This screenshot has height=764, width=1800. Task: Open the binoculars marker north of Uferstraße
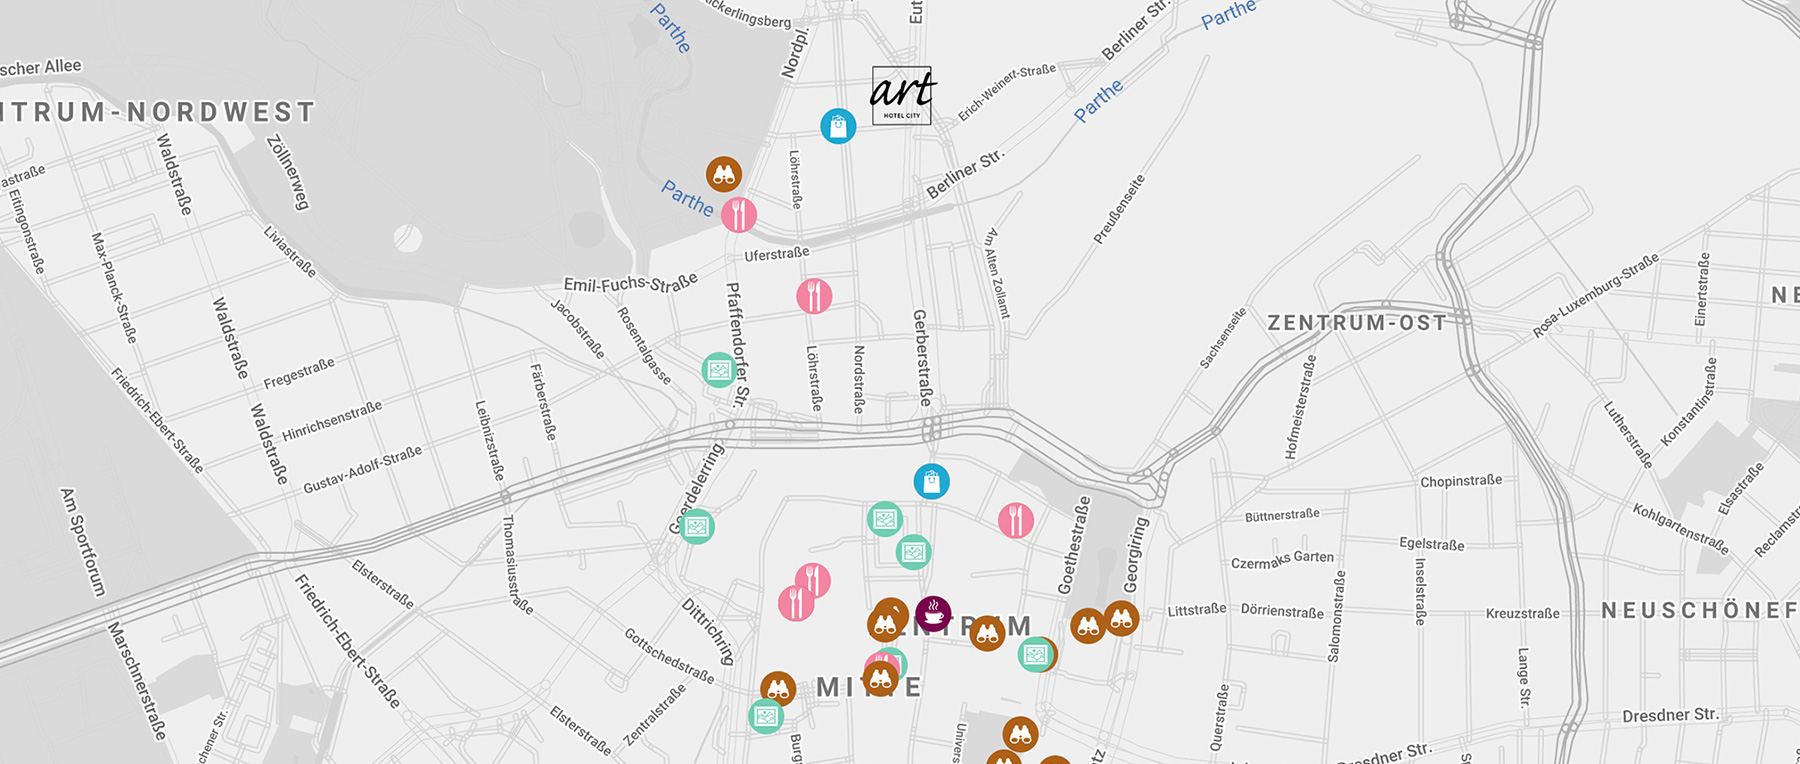click(724, 174)
